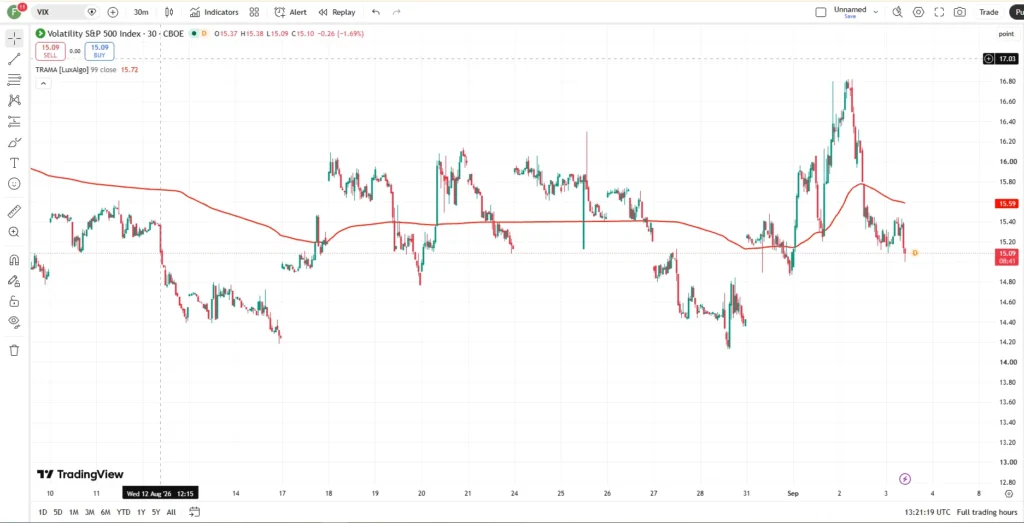Open the Fibonacci and gann tools
The width and height of the screenshot is (1024, 523).
(x=14, y=80)
